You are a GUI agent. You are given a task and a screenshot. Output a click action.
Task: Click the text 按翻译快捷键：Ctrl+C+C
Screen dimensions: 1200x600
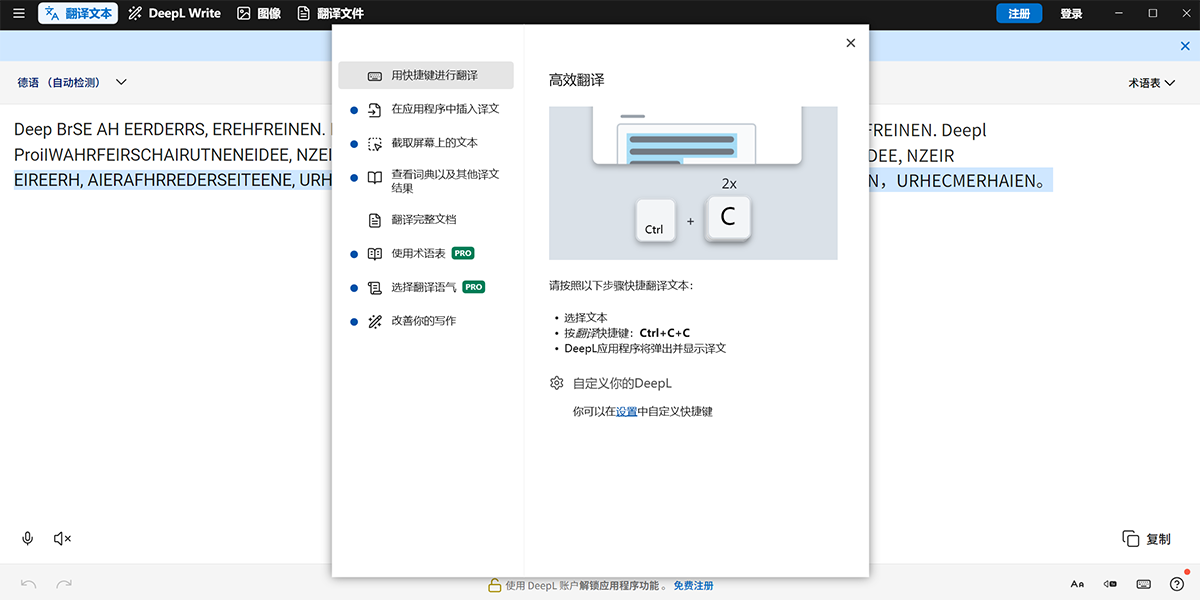(x=627, y=333)
